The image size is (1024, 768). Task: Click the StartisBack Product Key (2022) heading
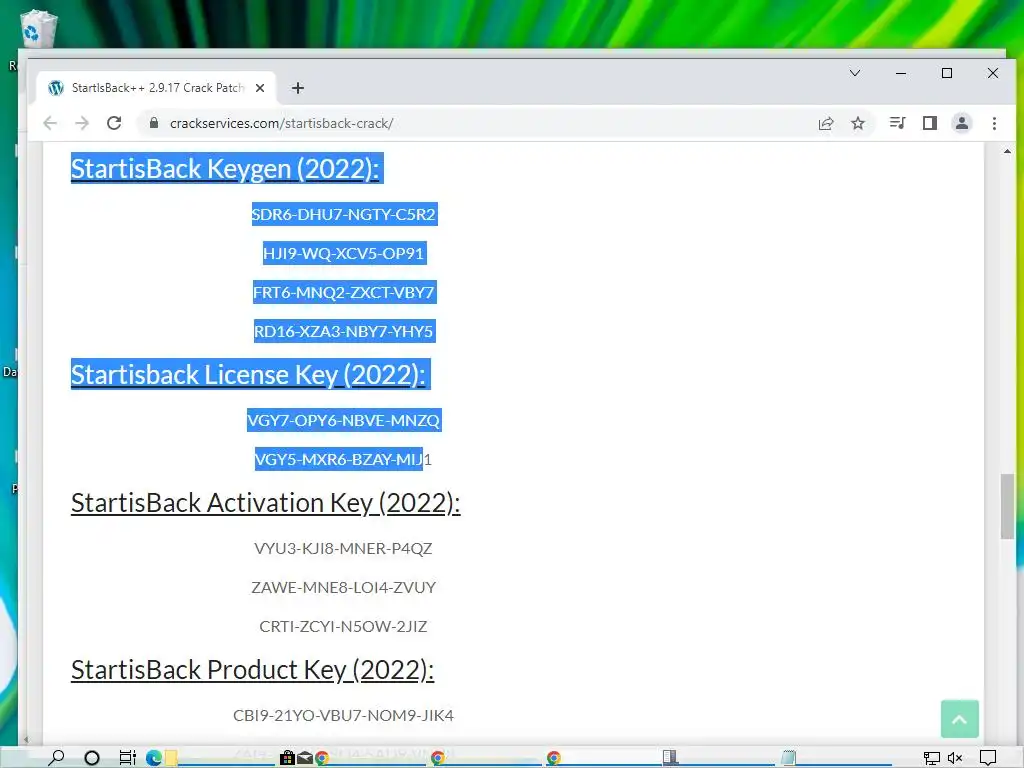click(x=252, y=670)
